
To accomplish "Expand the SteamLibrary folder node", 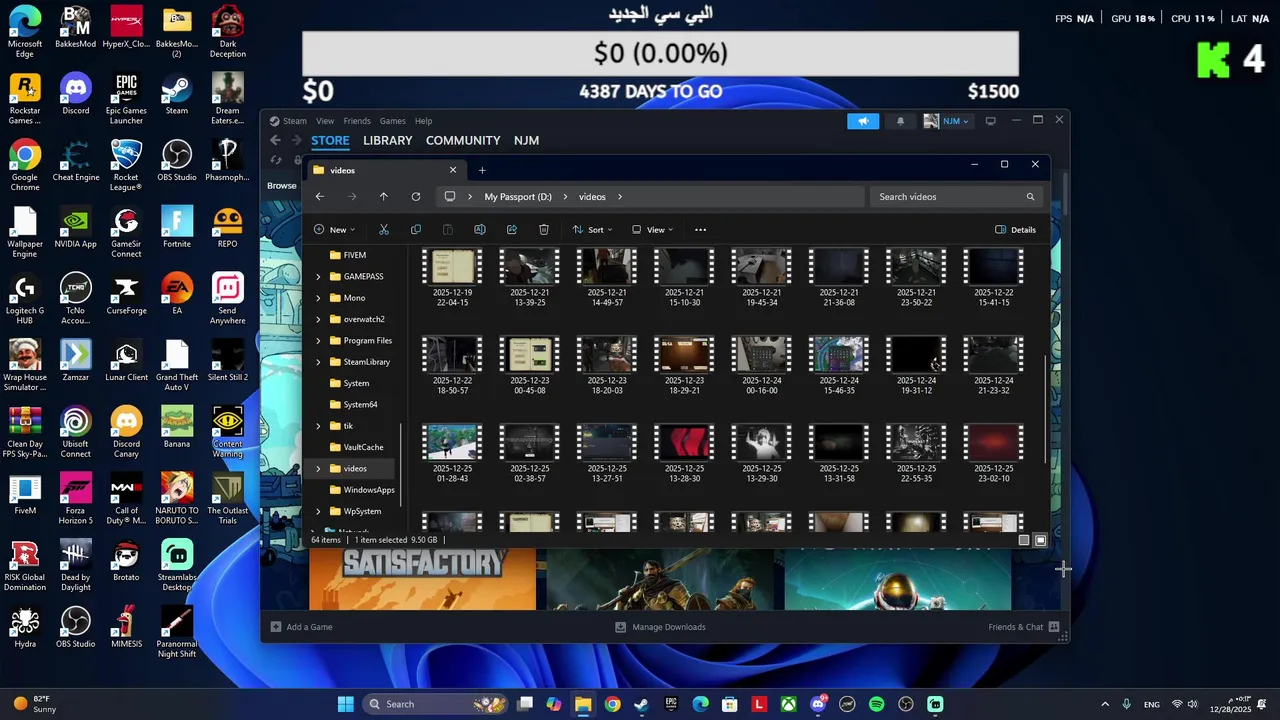I will click(x=318, y=362).
